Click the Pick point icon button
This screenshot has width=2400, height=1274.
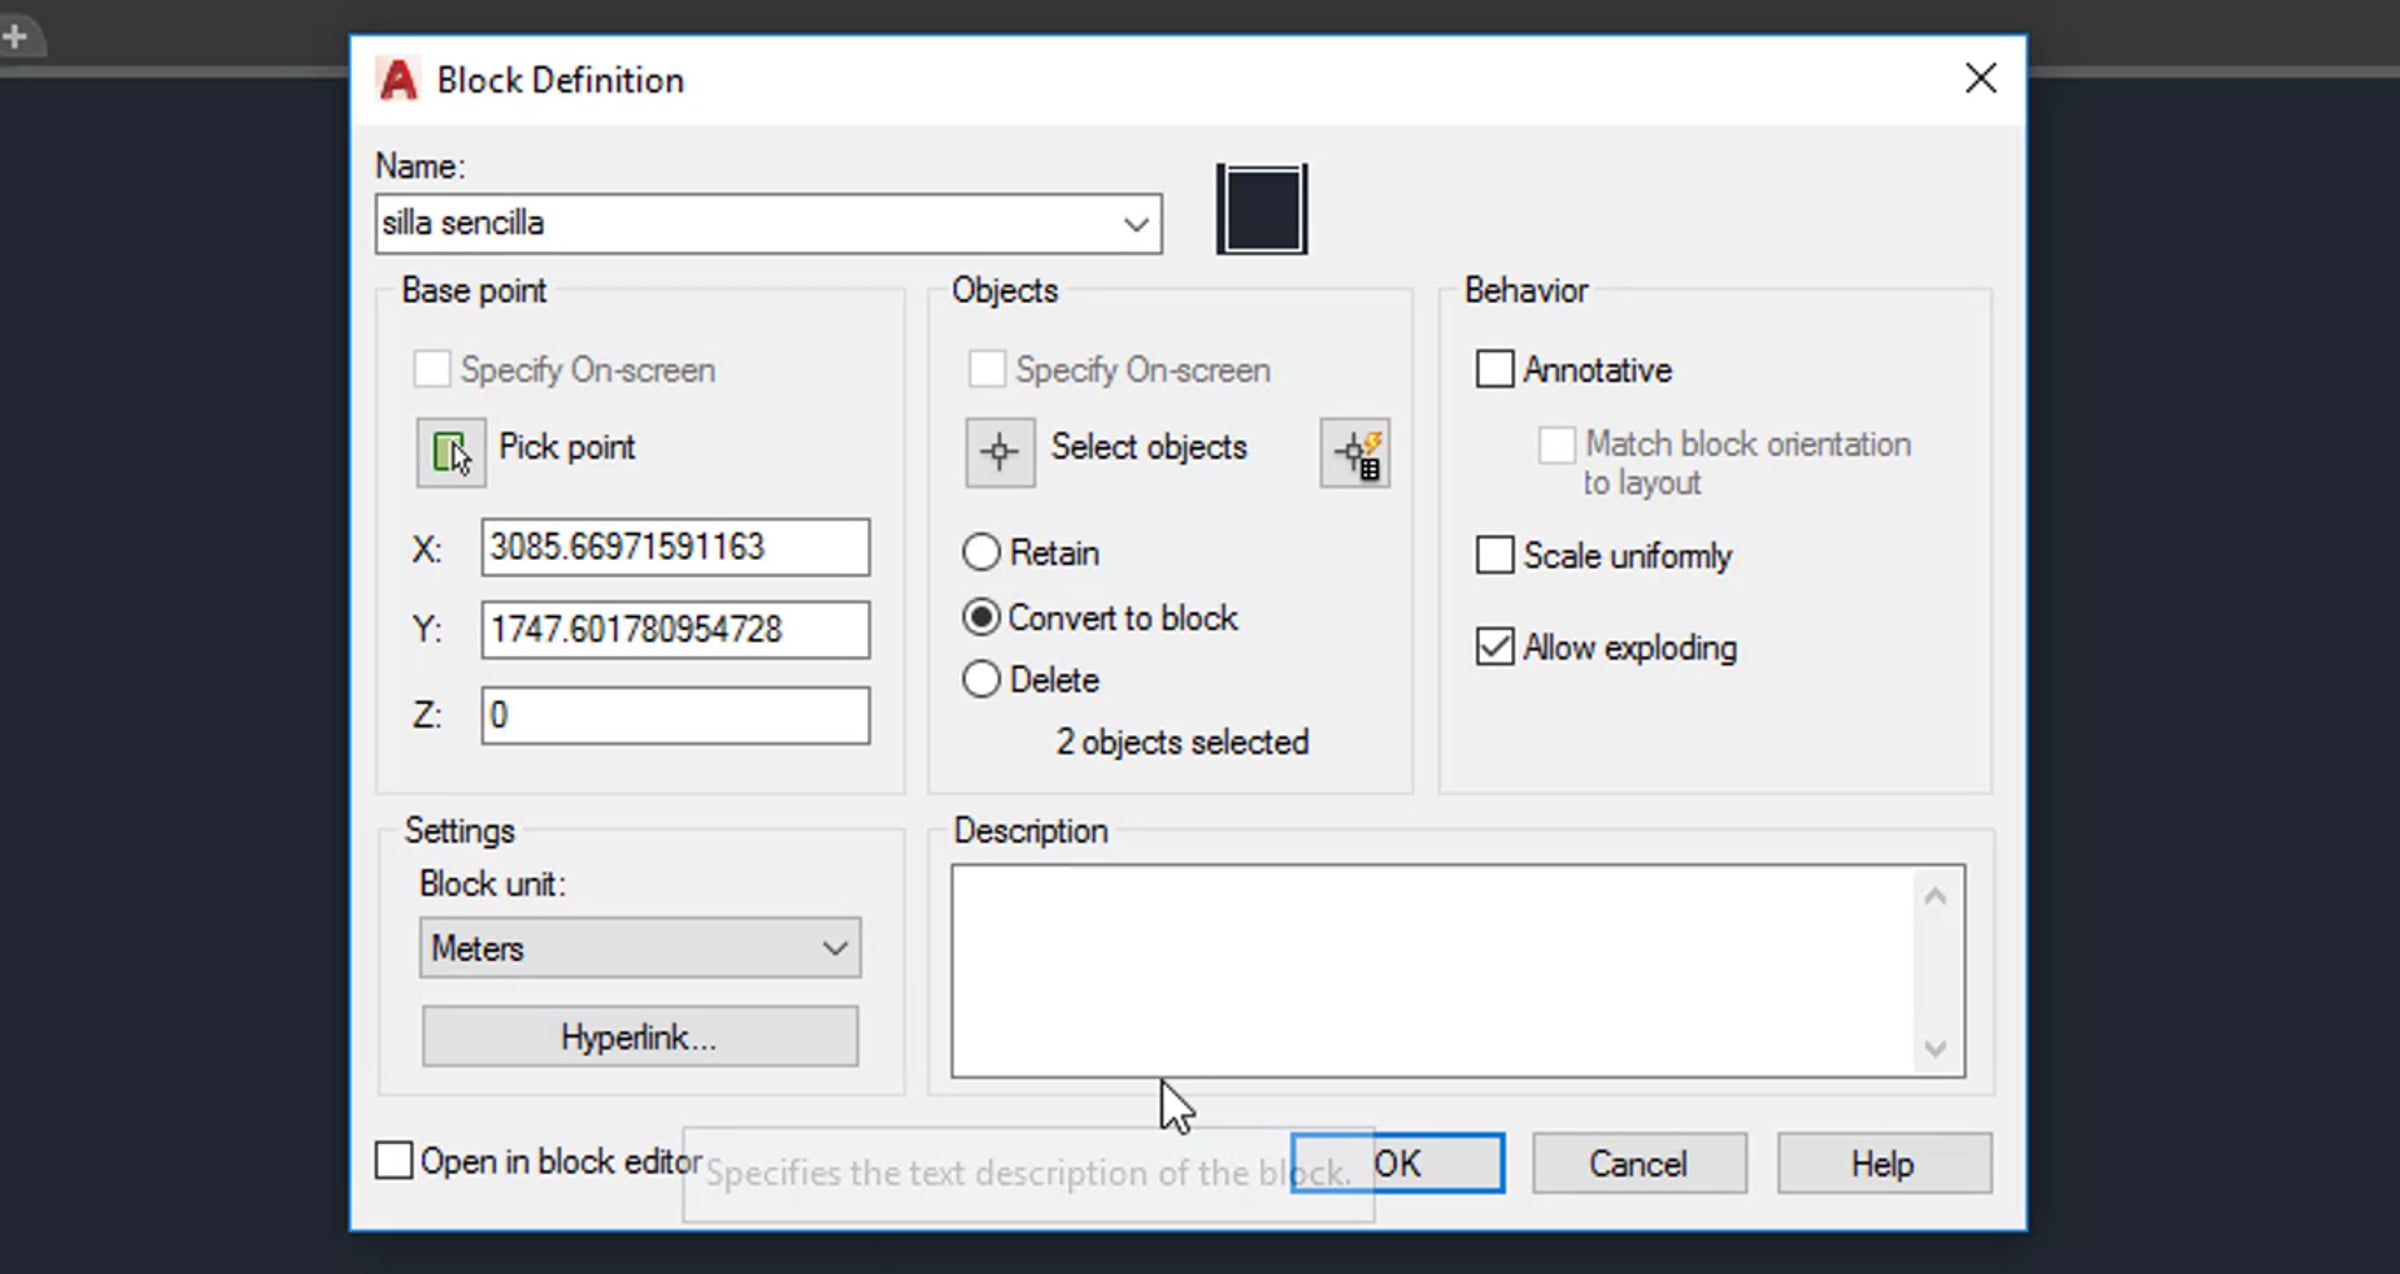pyautogui.click(x=451, y=453)
